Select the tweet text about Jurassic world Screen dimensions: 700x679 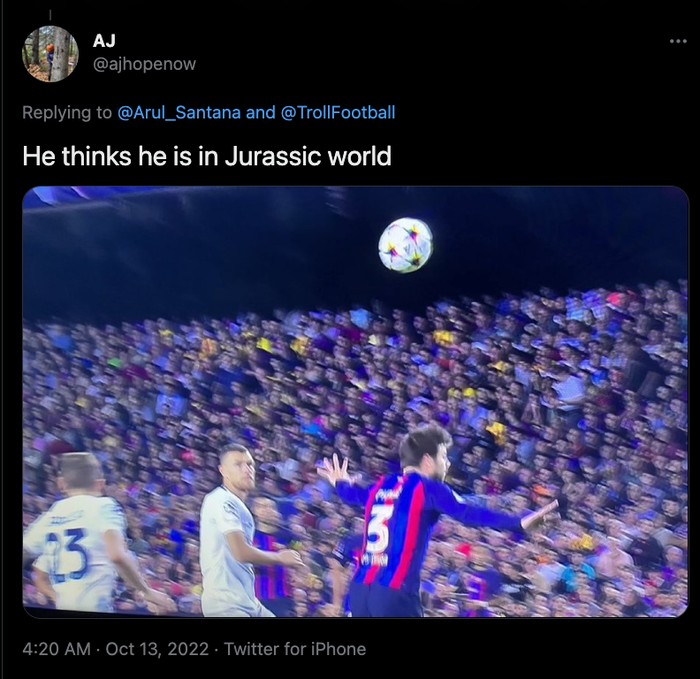207,156
